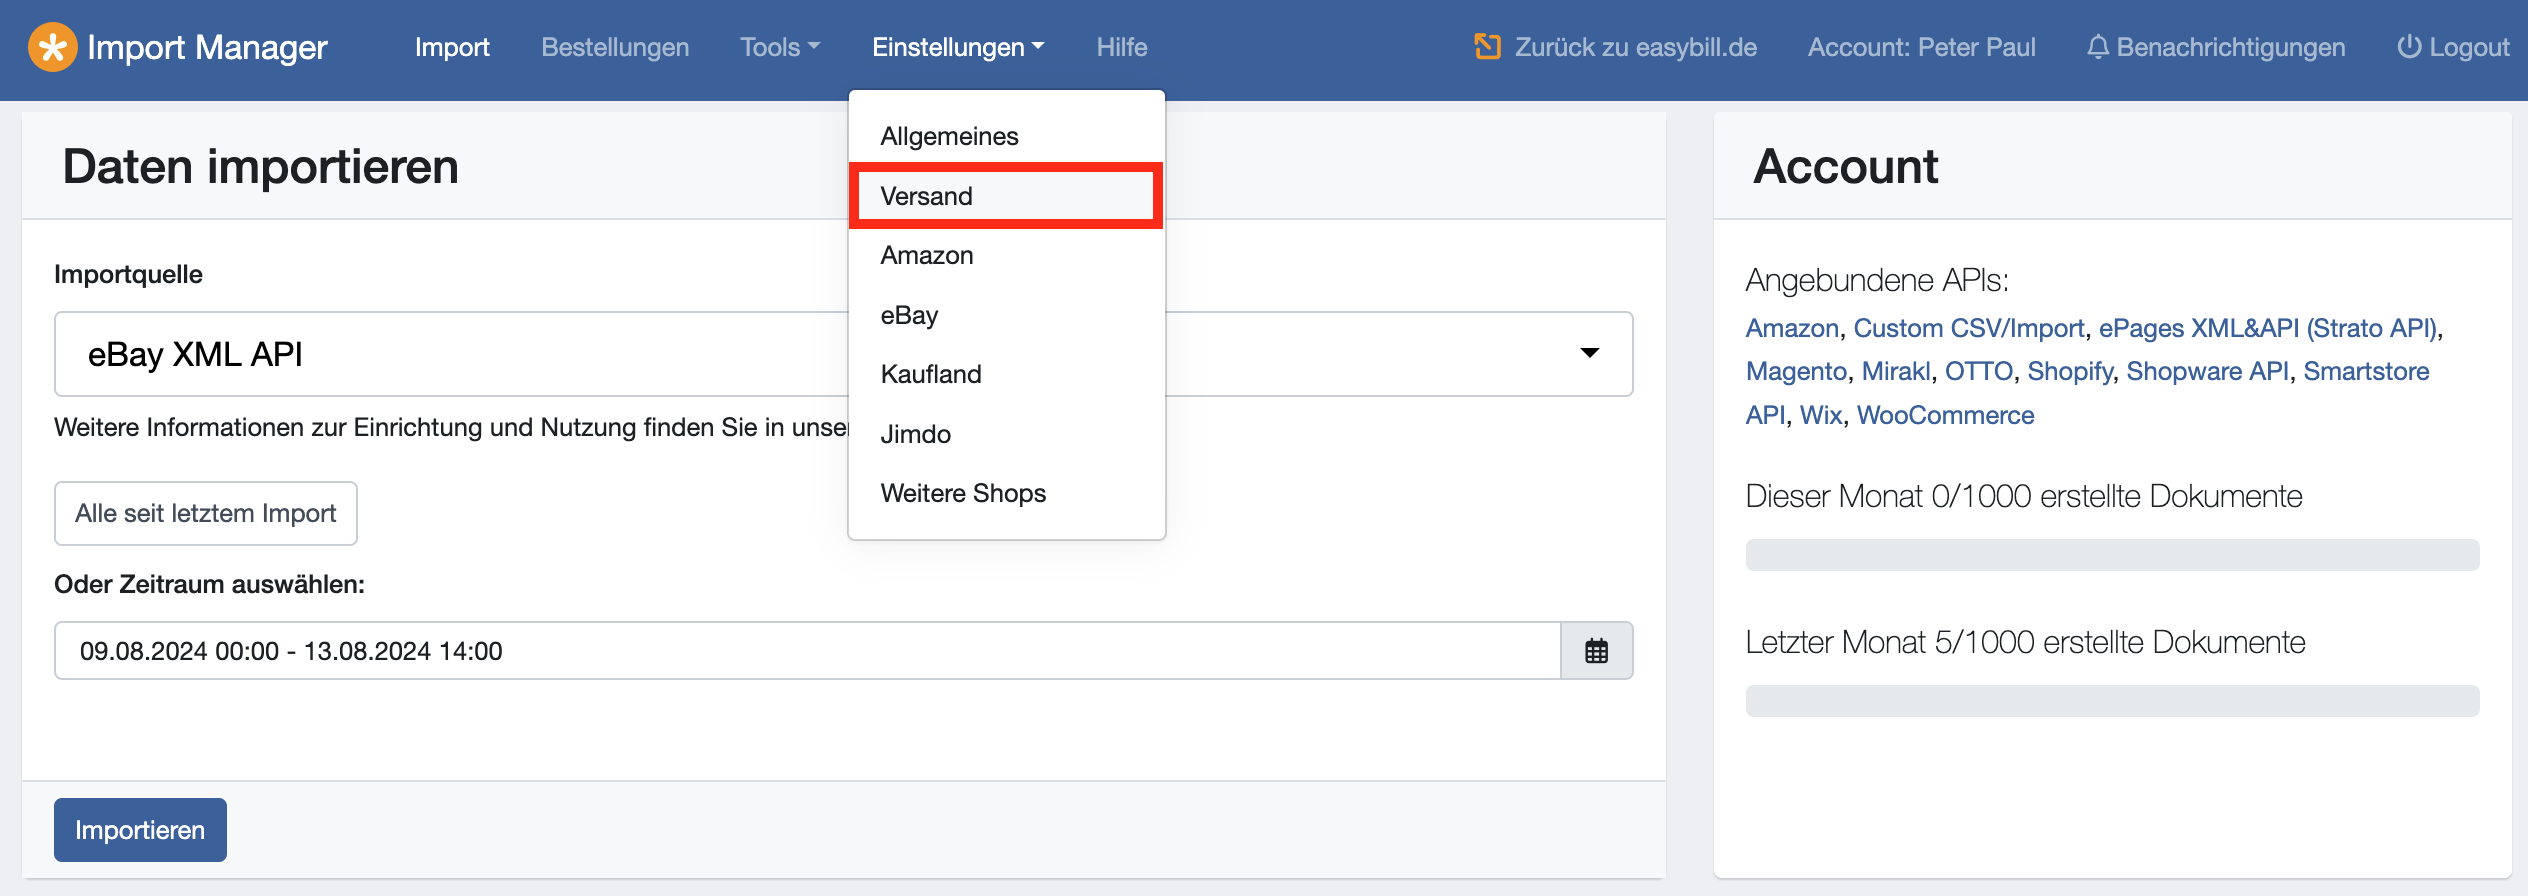The image size is (2528, 896).
Task: Follow the WooCommerce API link
Action: click(1945, 415)
